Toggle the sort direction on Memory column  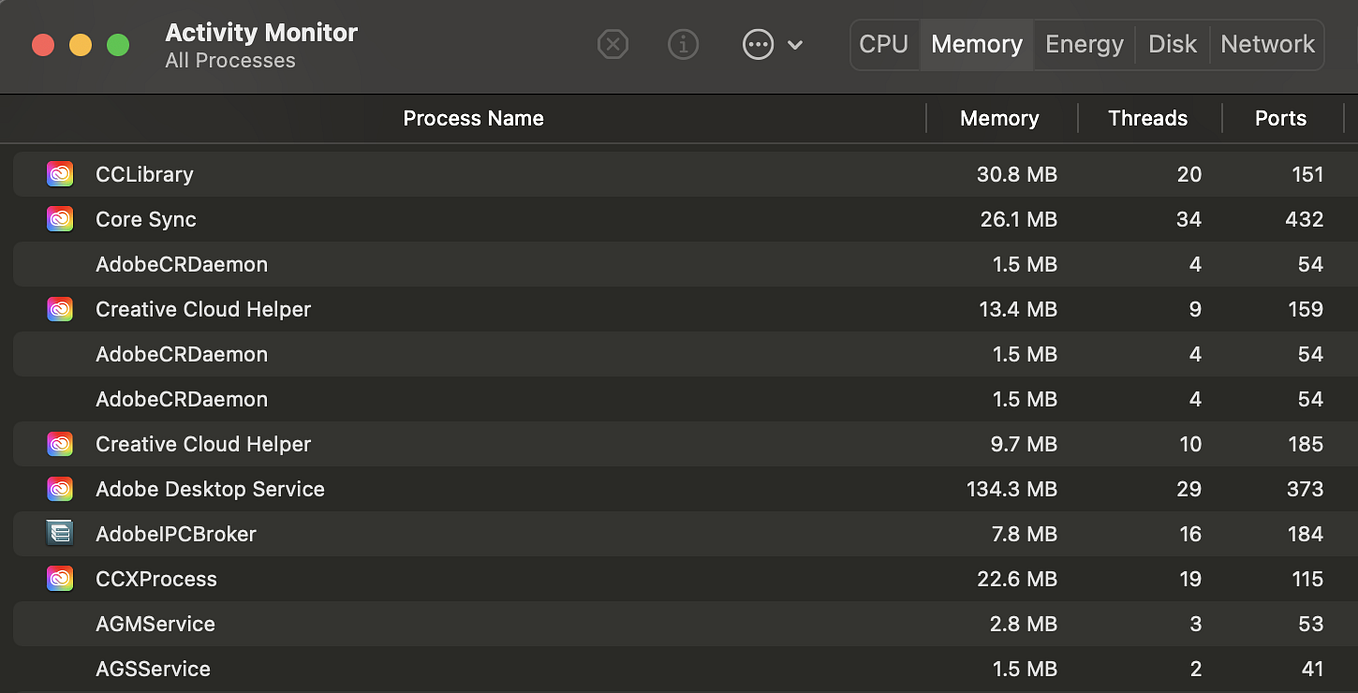click(999, 118)
